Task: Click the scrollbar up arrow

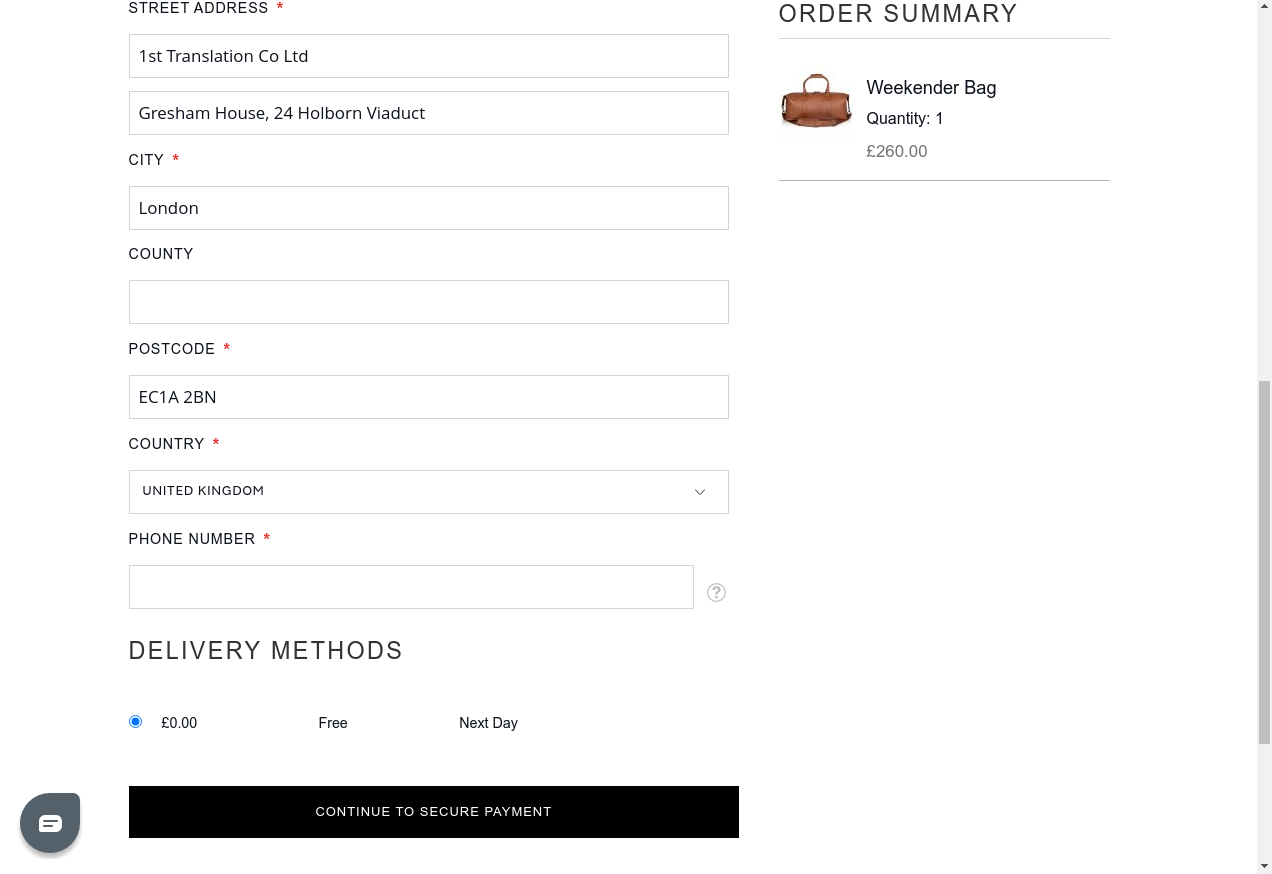Action: click(x=1264, y=8)
